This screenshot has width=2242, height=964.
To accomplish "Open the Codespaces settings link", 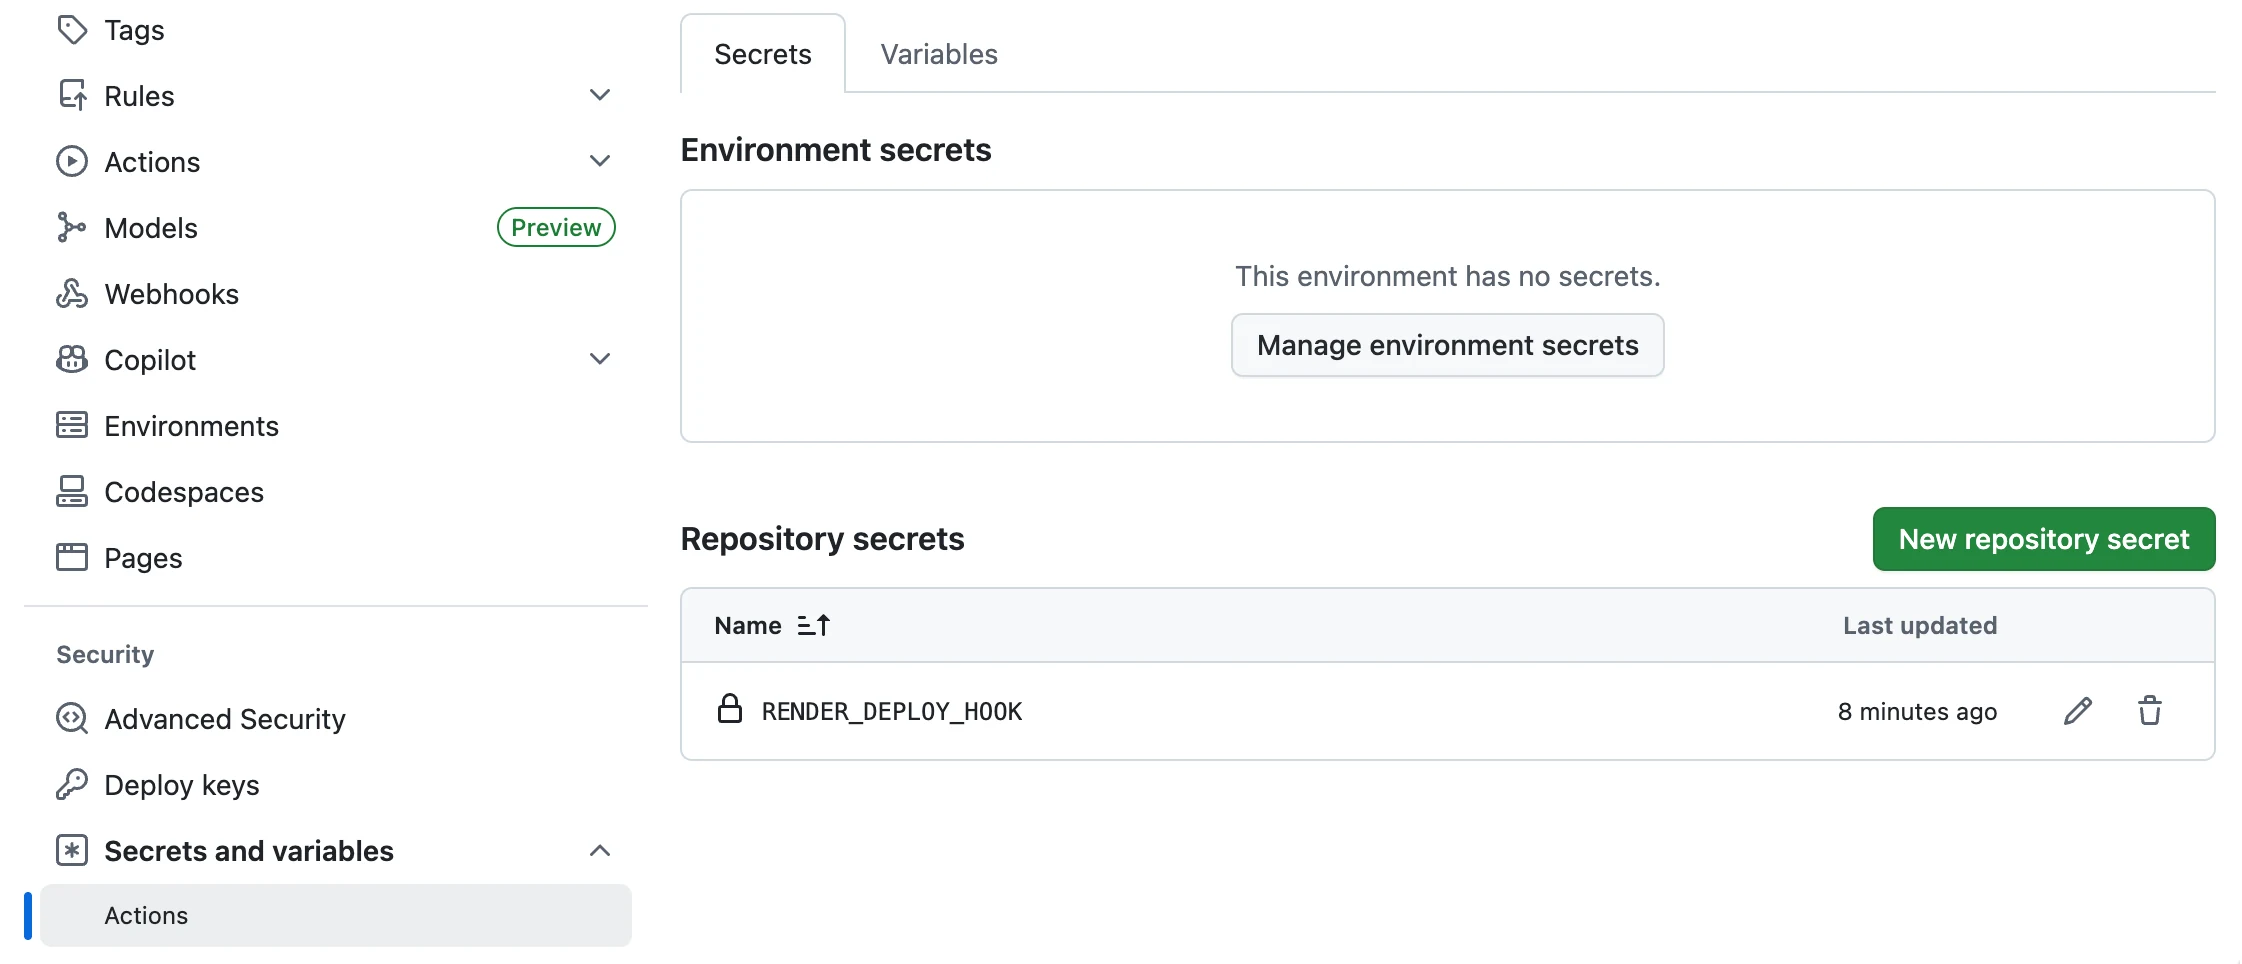I will [x=184, y=492].
